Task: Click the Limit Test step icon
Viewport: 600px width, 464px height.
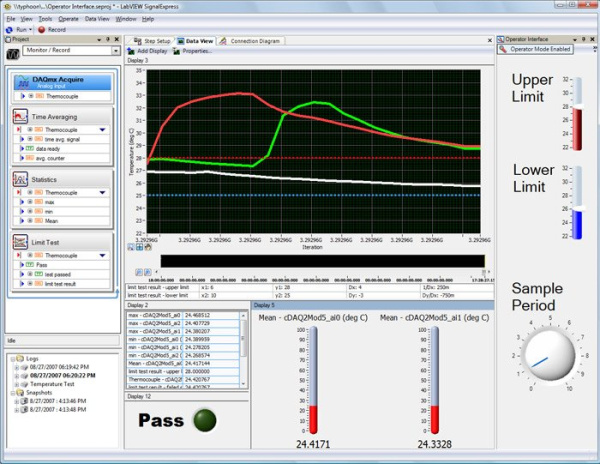Action: coord(21,242)
